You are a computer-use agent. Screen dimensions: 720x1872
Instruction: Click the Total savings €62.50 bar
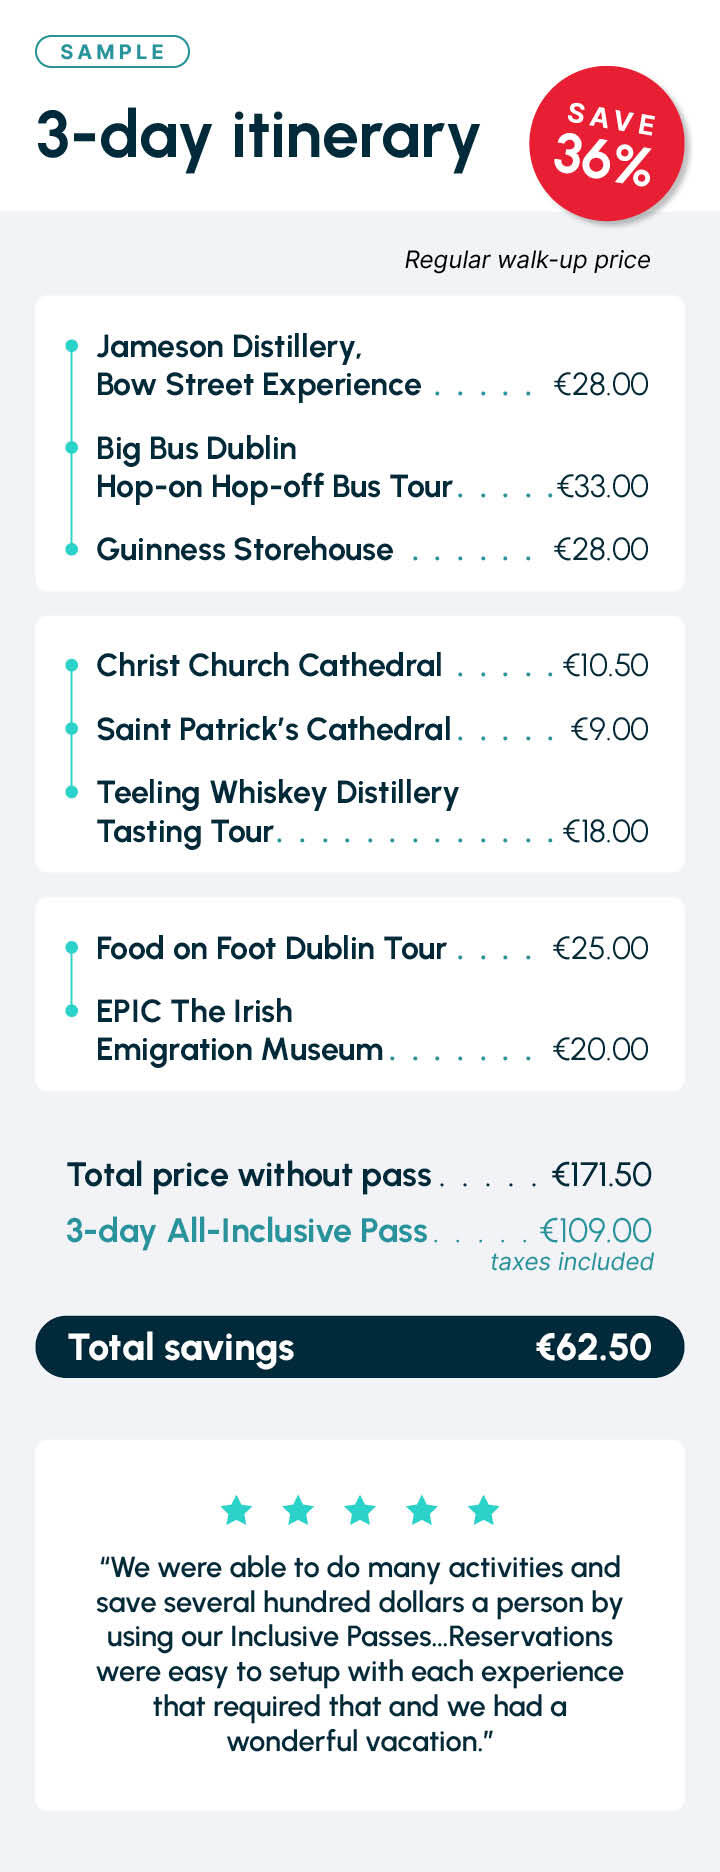(360, 1347)
